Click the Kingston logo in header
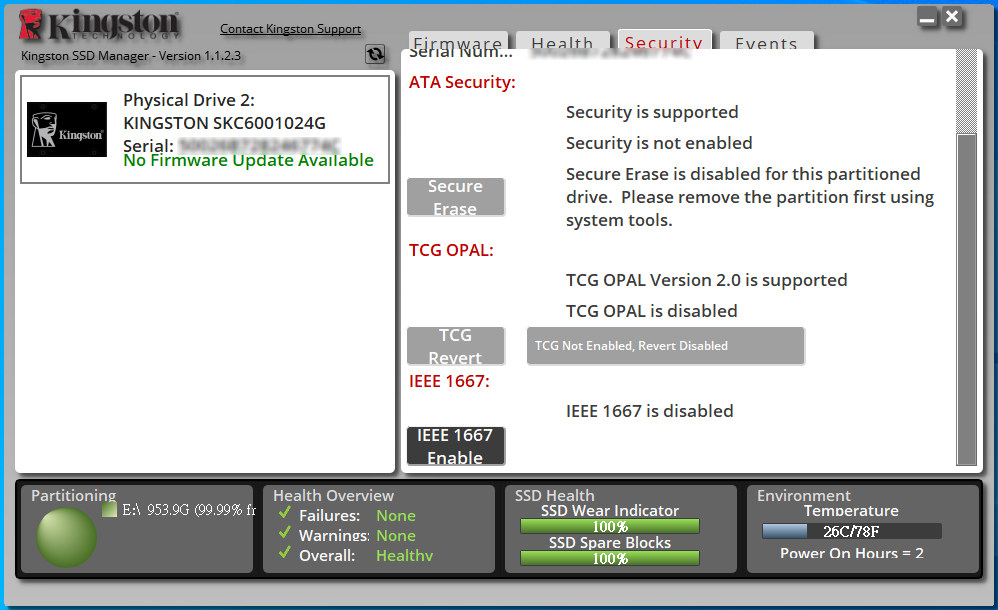This screenshot has height=610, width=998. click(99, 25)
